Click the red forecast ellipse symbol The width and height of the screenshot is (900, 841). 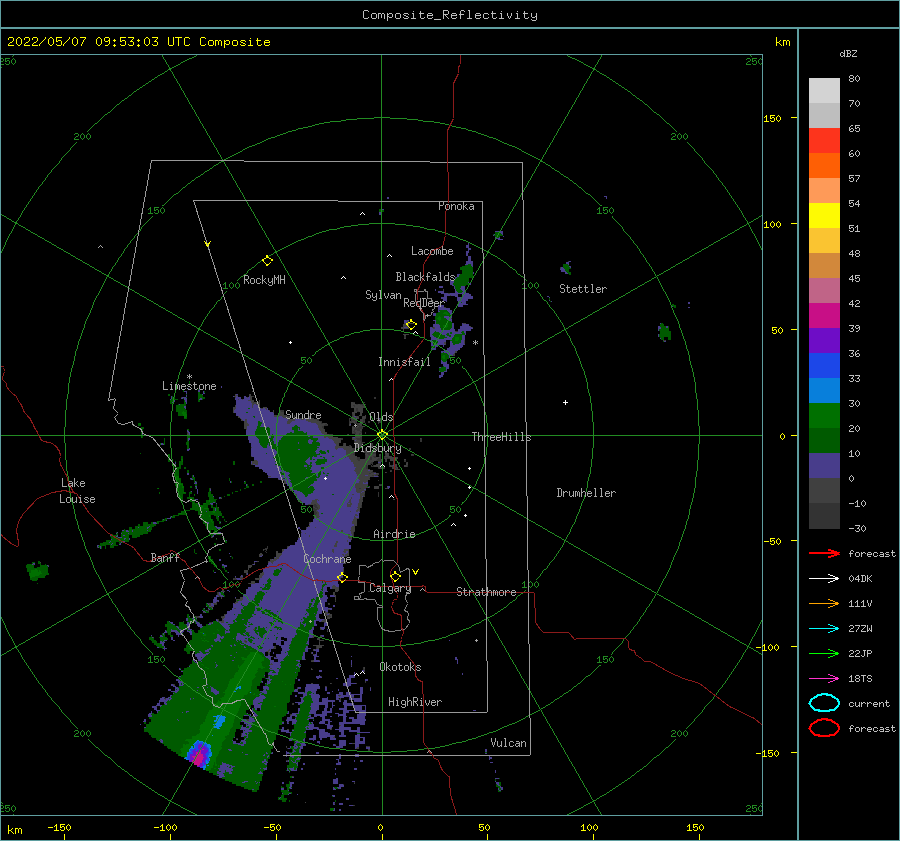[824, 728]
